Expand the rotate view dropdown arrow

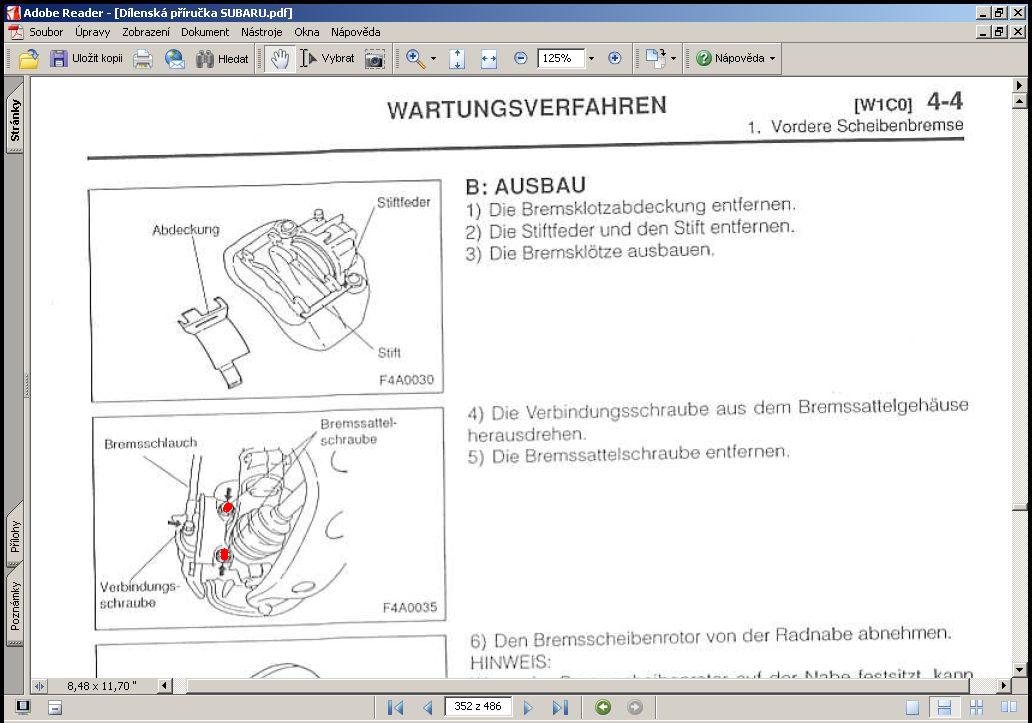[x=673, y=59]
